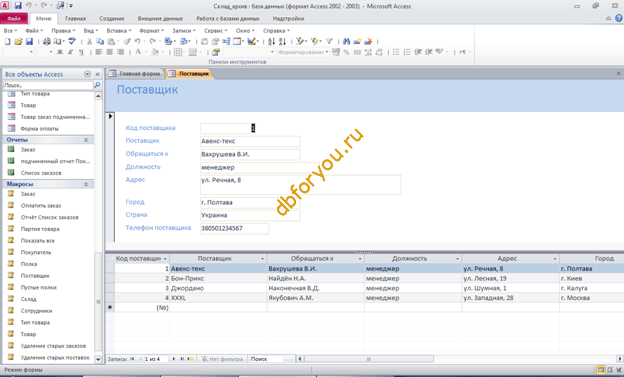Click the Save disk icon in the menu toolbar
The image size is (624, 377).
[x=29, y=41]
